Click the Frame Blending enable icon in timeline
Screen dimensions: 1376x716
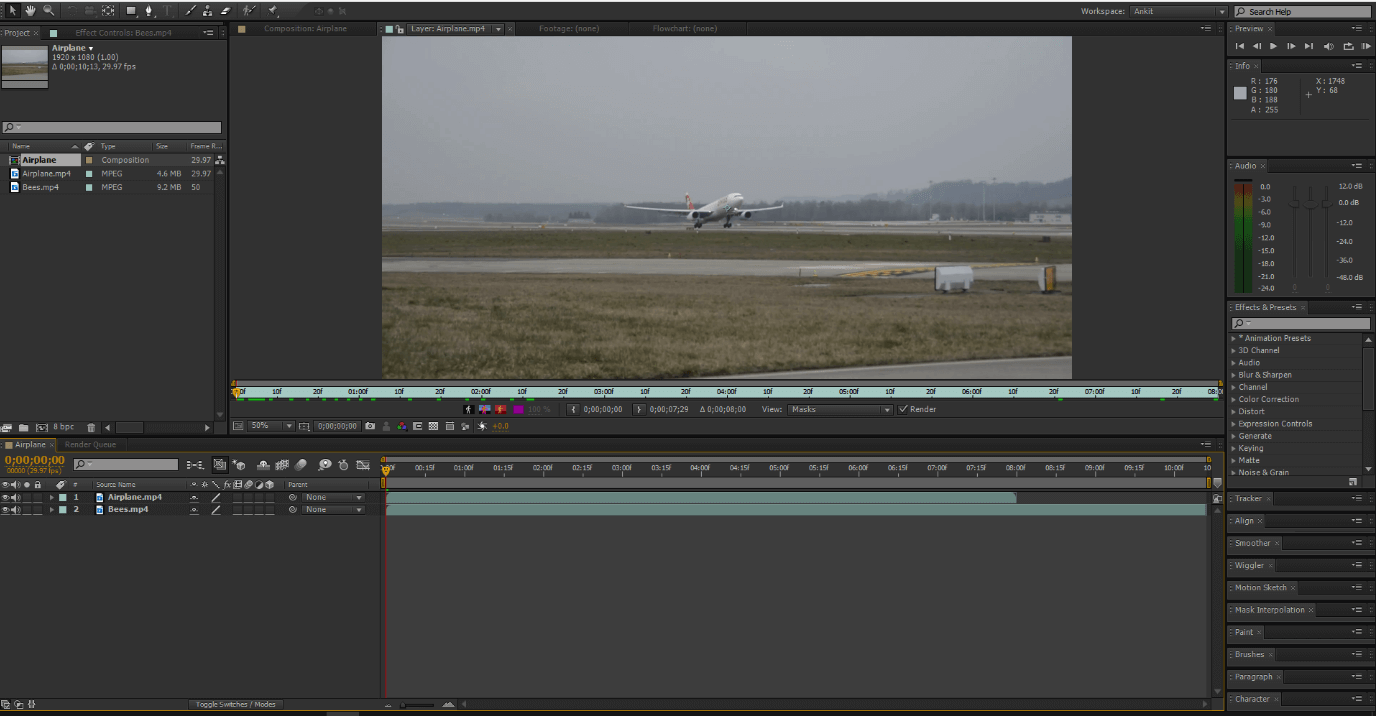pyautogui.click(x=282, y=465)
